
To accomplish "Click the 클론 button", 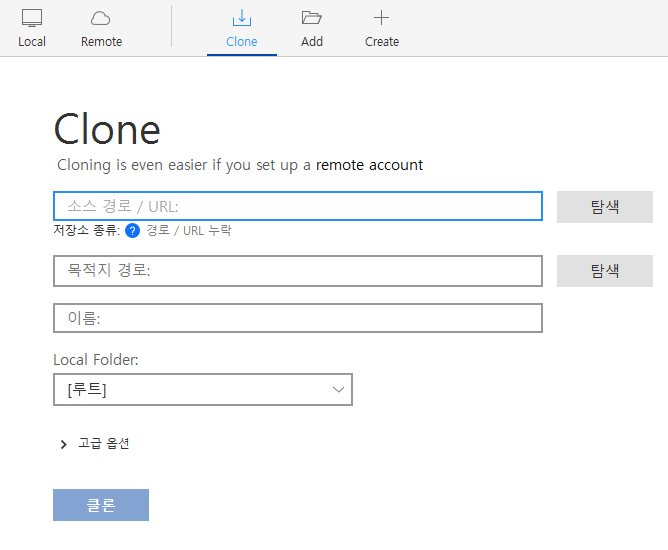I will click(101, 505).
